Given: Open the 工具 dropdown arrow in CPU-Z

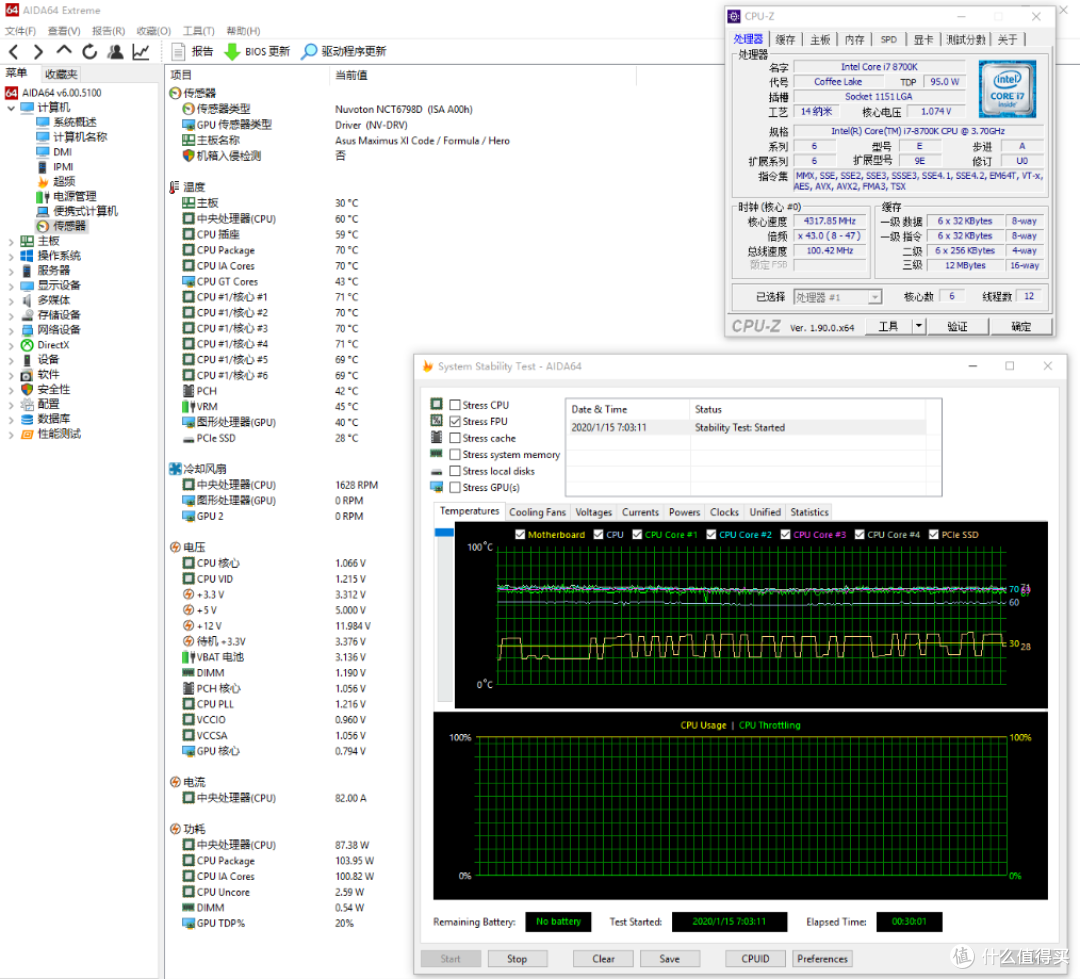Looking at the screenshot, I should tap(919, 326).
